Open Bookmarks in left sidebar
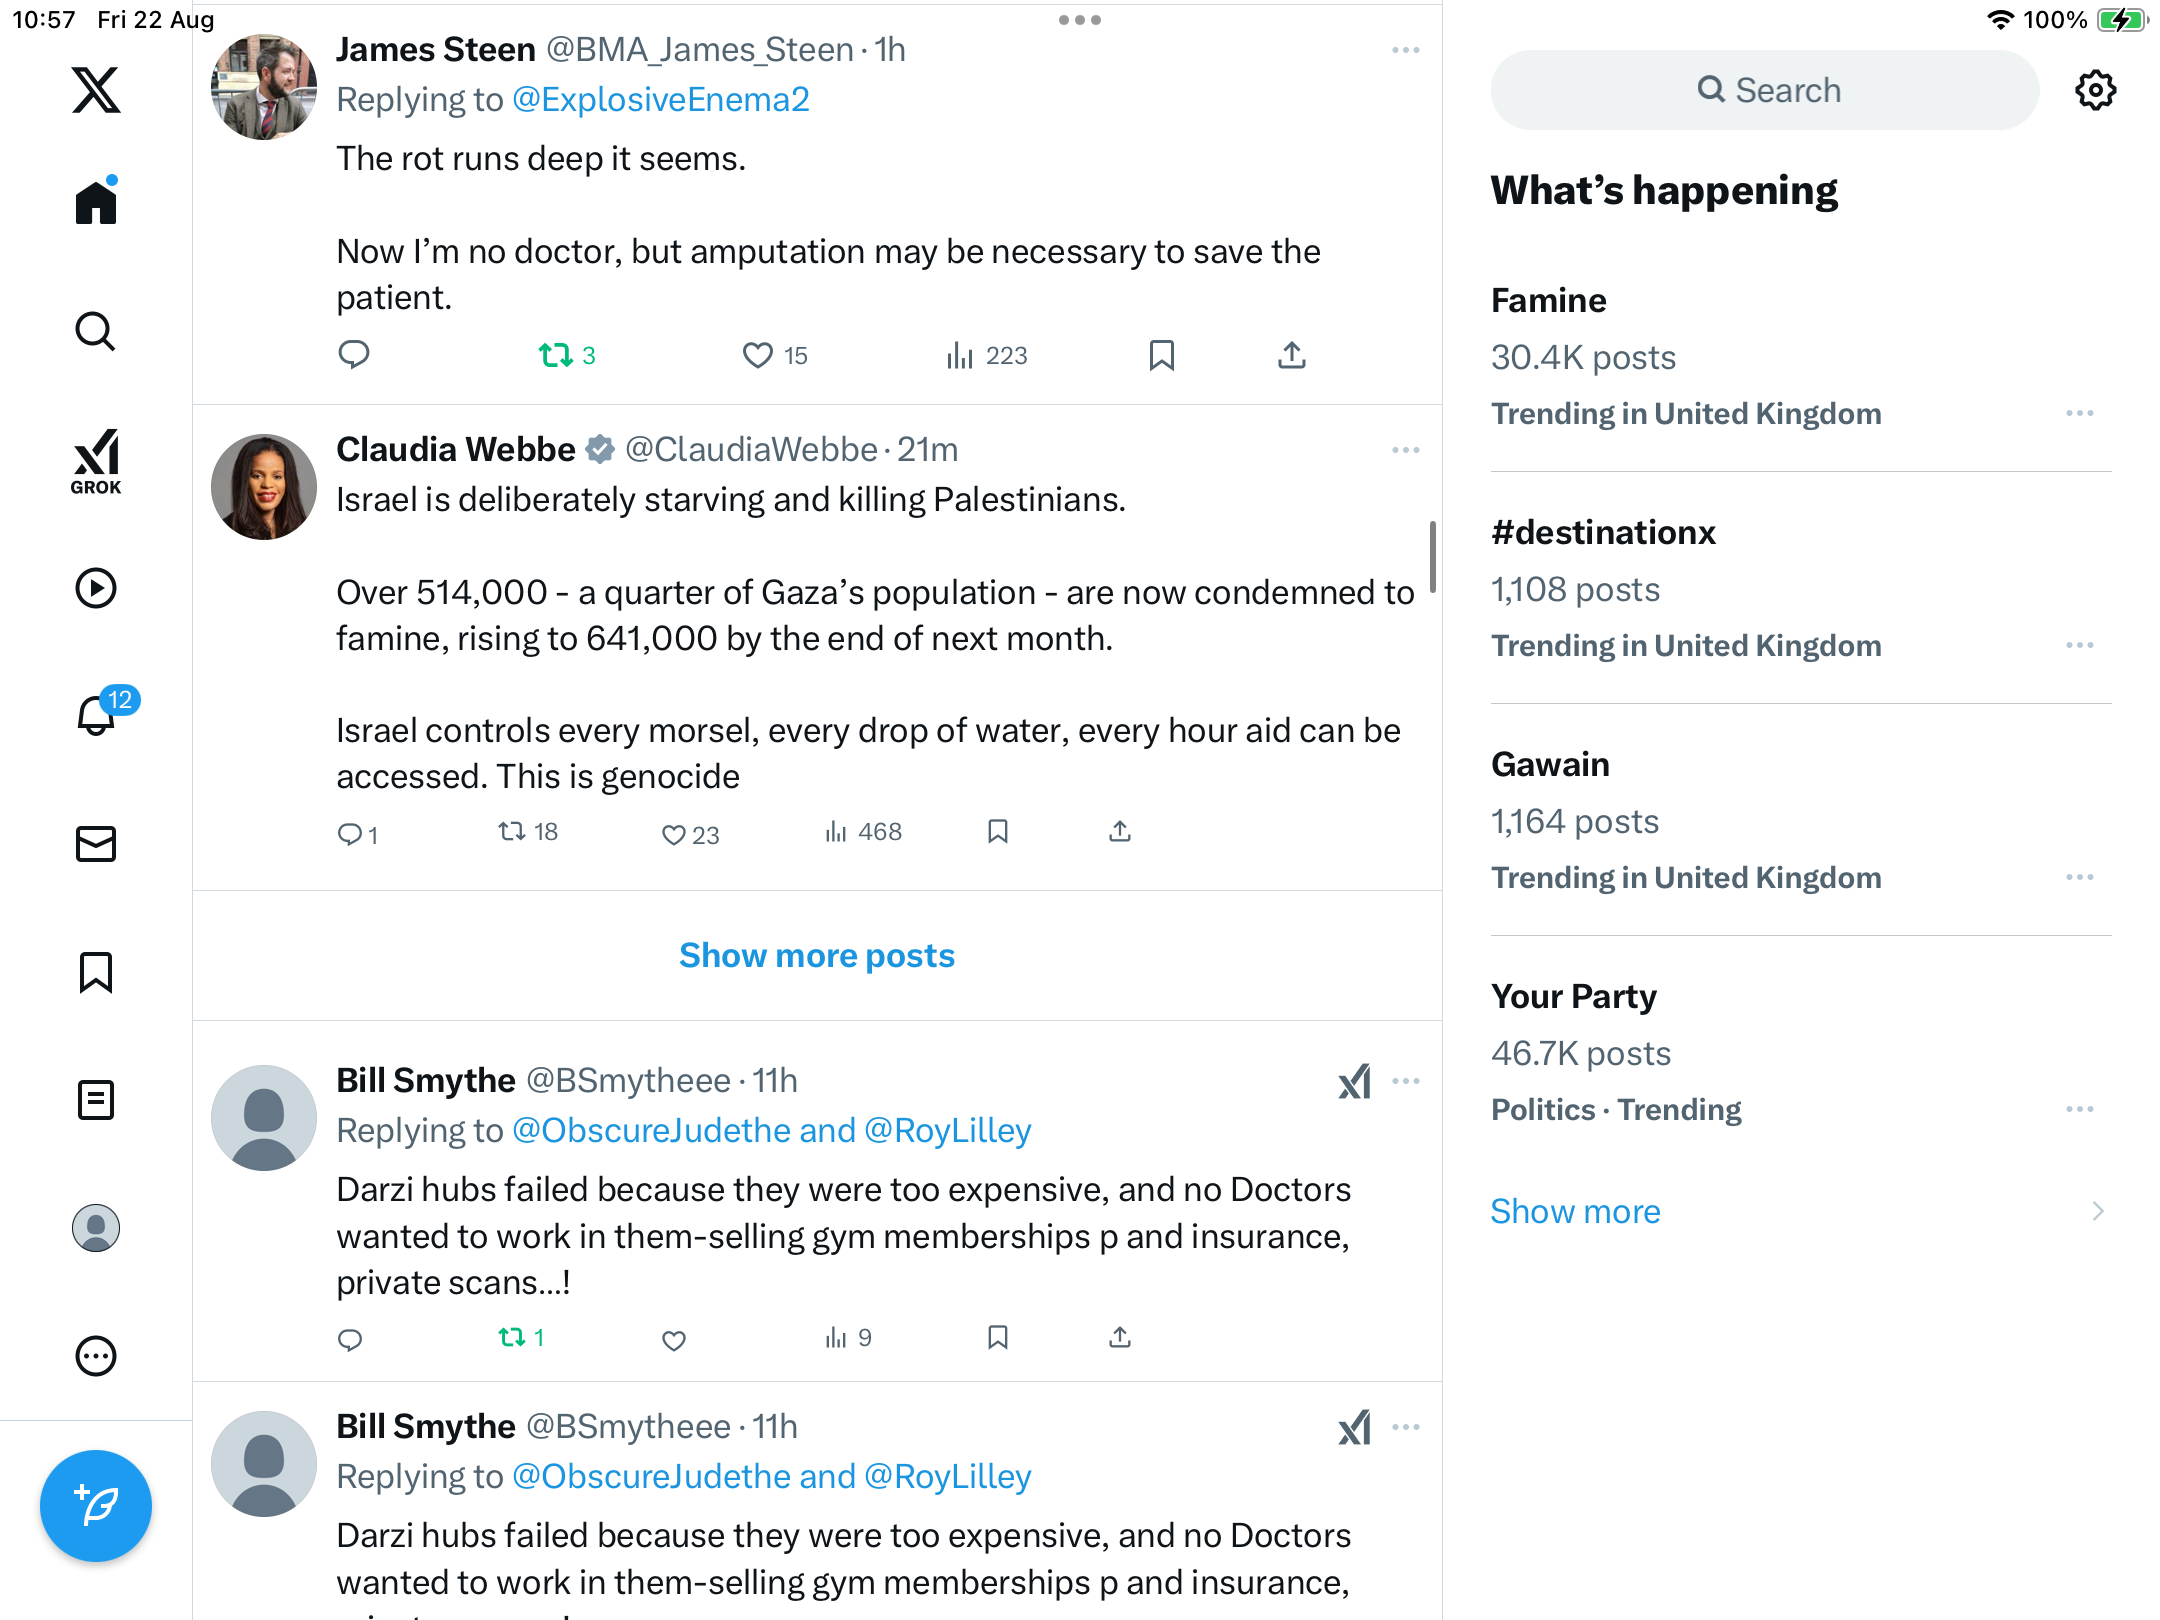The height and width of the screenshot is (1620, 2160). point(96,972)
